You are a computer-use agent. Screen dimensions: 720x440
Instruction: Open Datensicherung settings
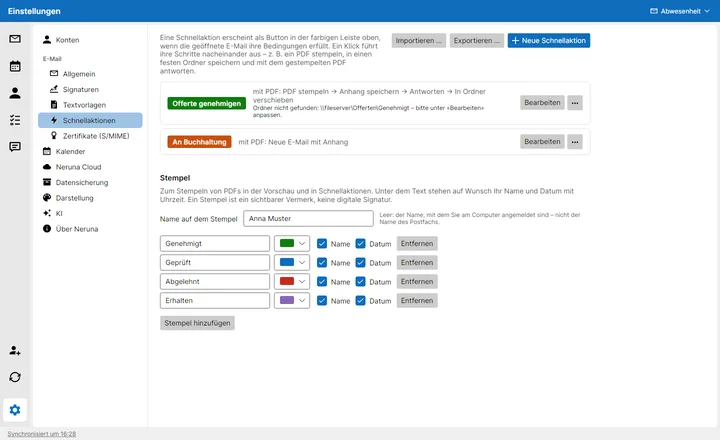pos(90,182)
